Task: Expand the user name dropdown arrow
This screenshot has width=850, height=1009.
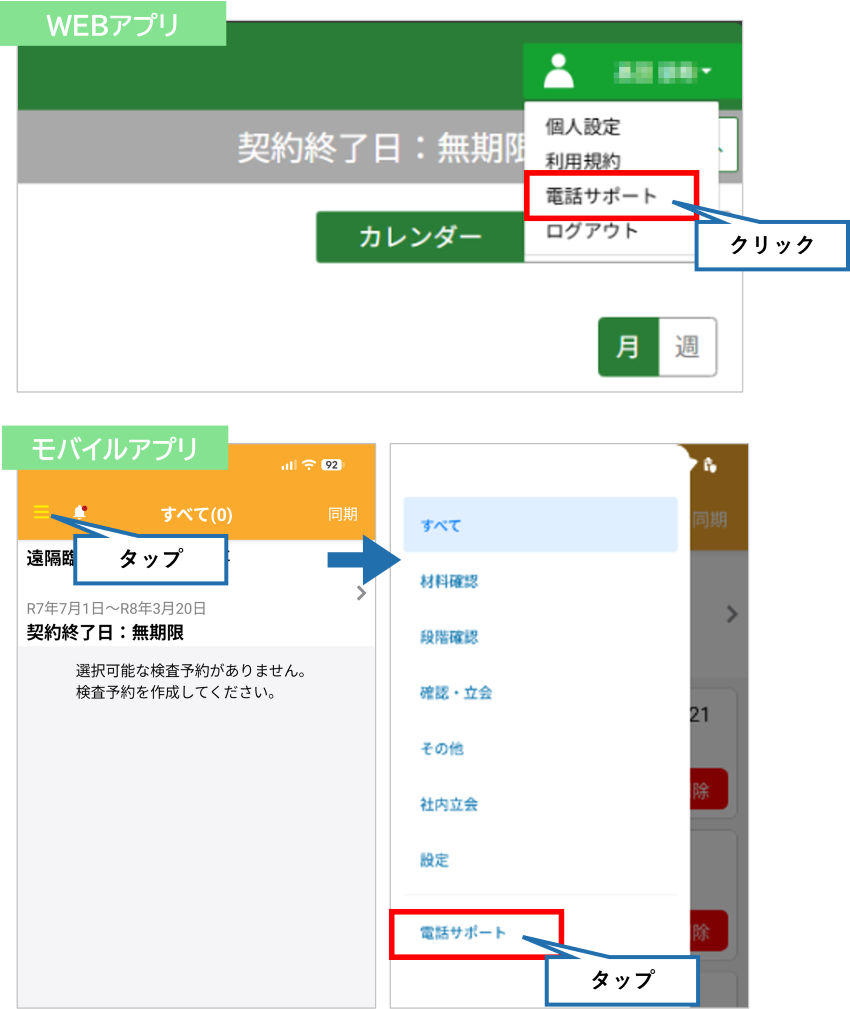Action: 707,72
